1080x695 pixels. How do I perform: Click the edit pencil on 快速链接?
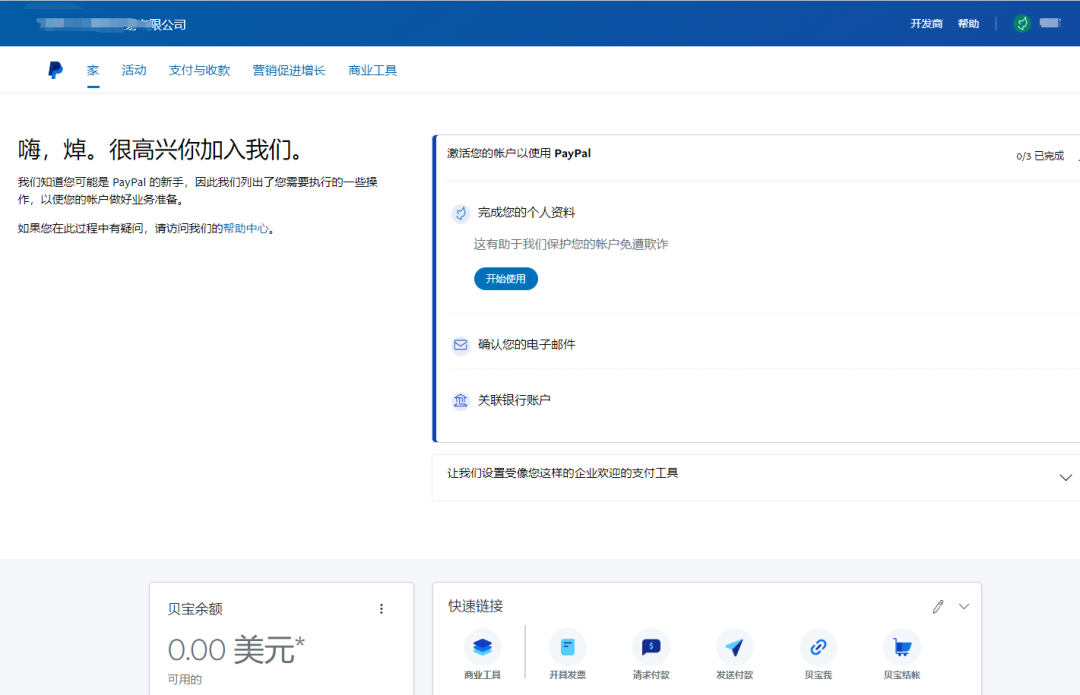(x=937, y=606)
